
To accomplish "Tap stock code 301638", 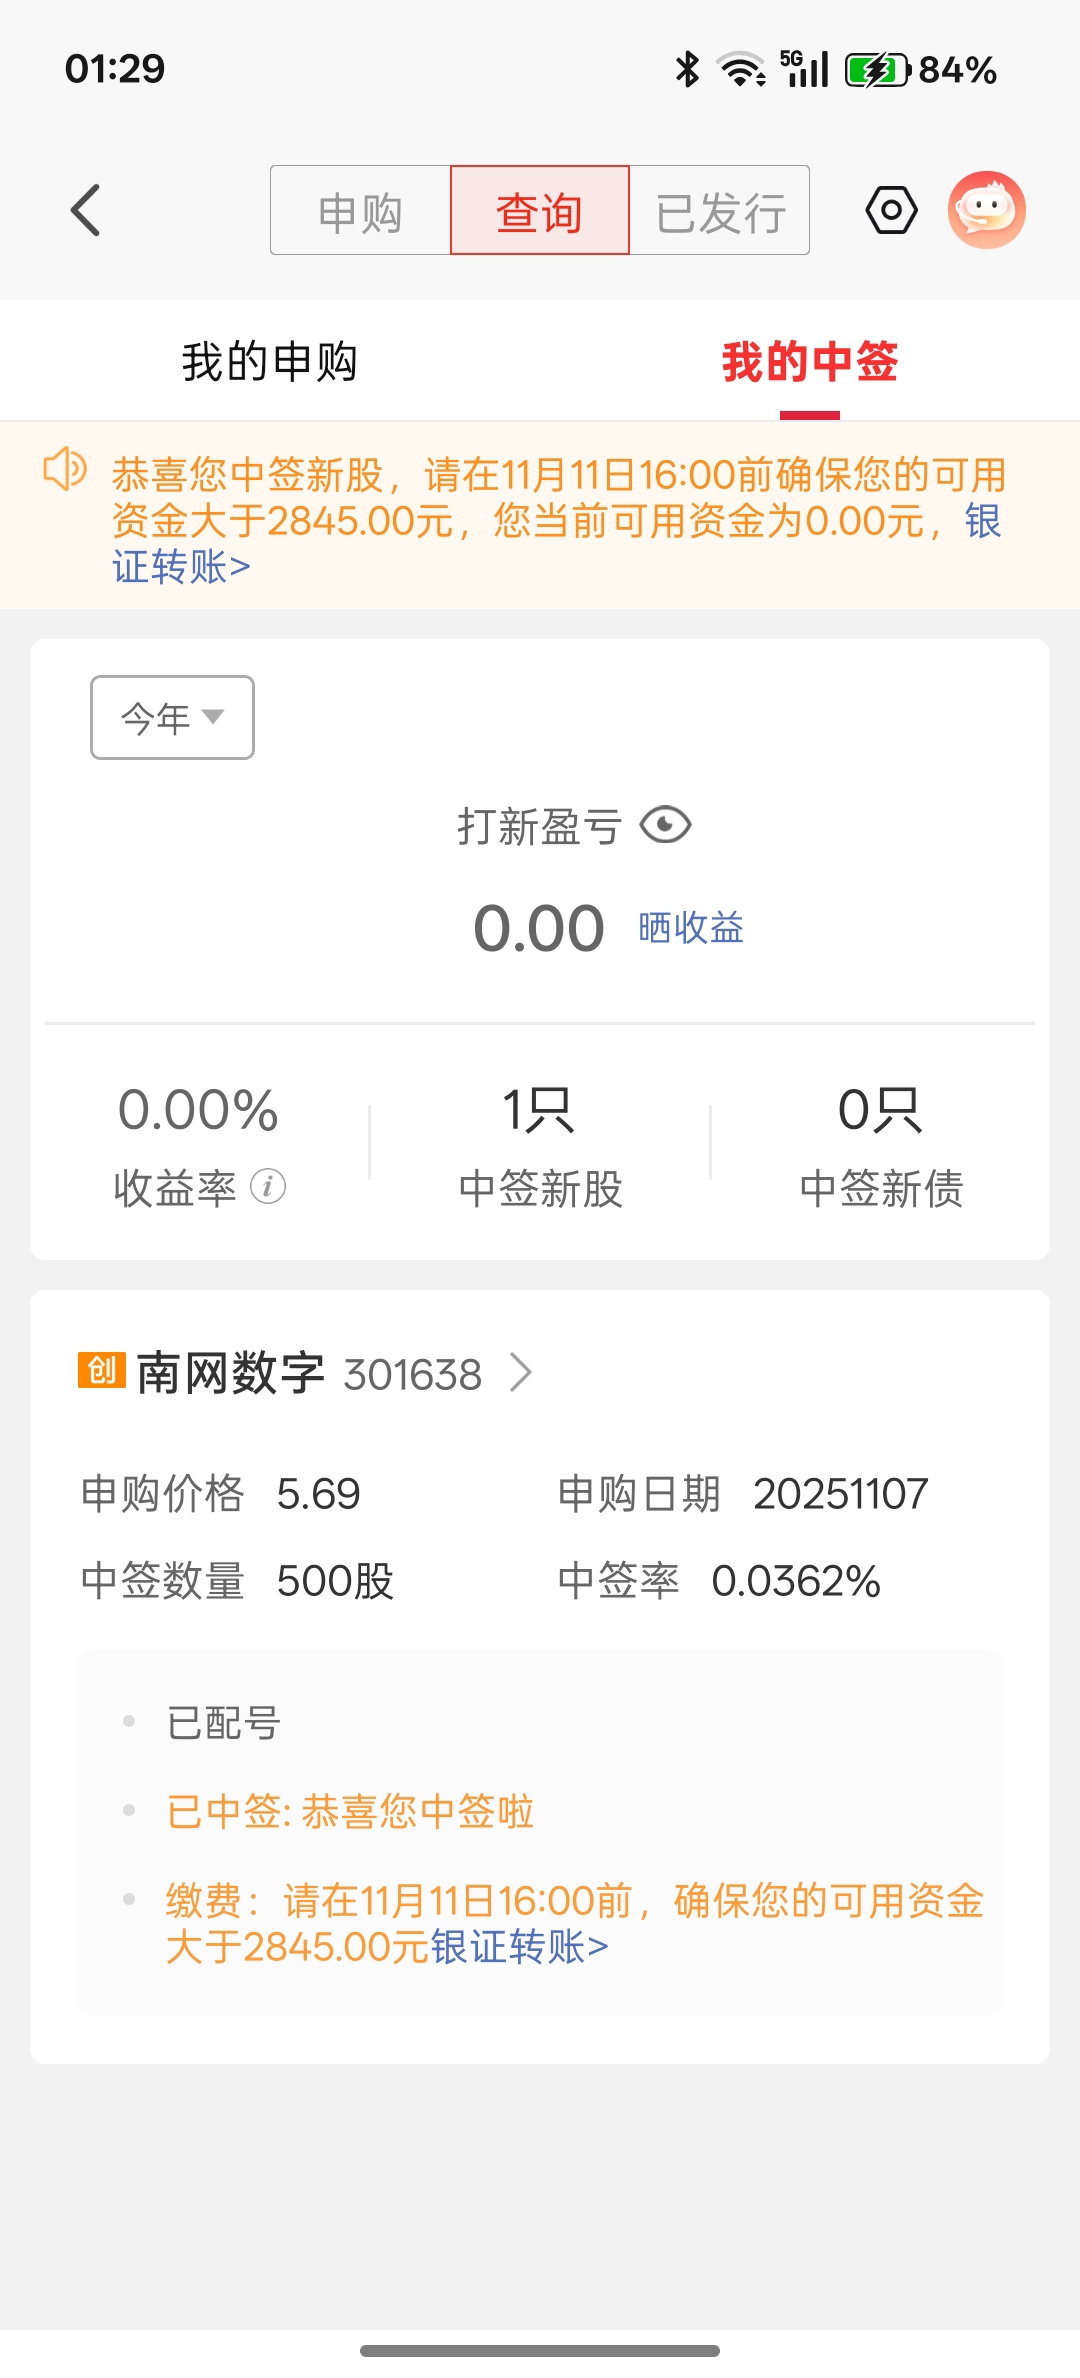I will coord(413,1375).
